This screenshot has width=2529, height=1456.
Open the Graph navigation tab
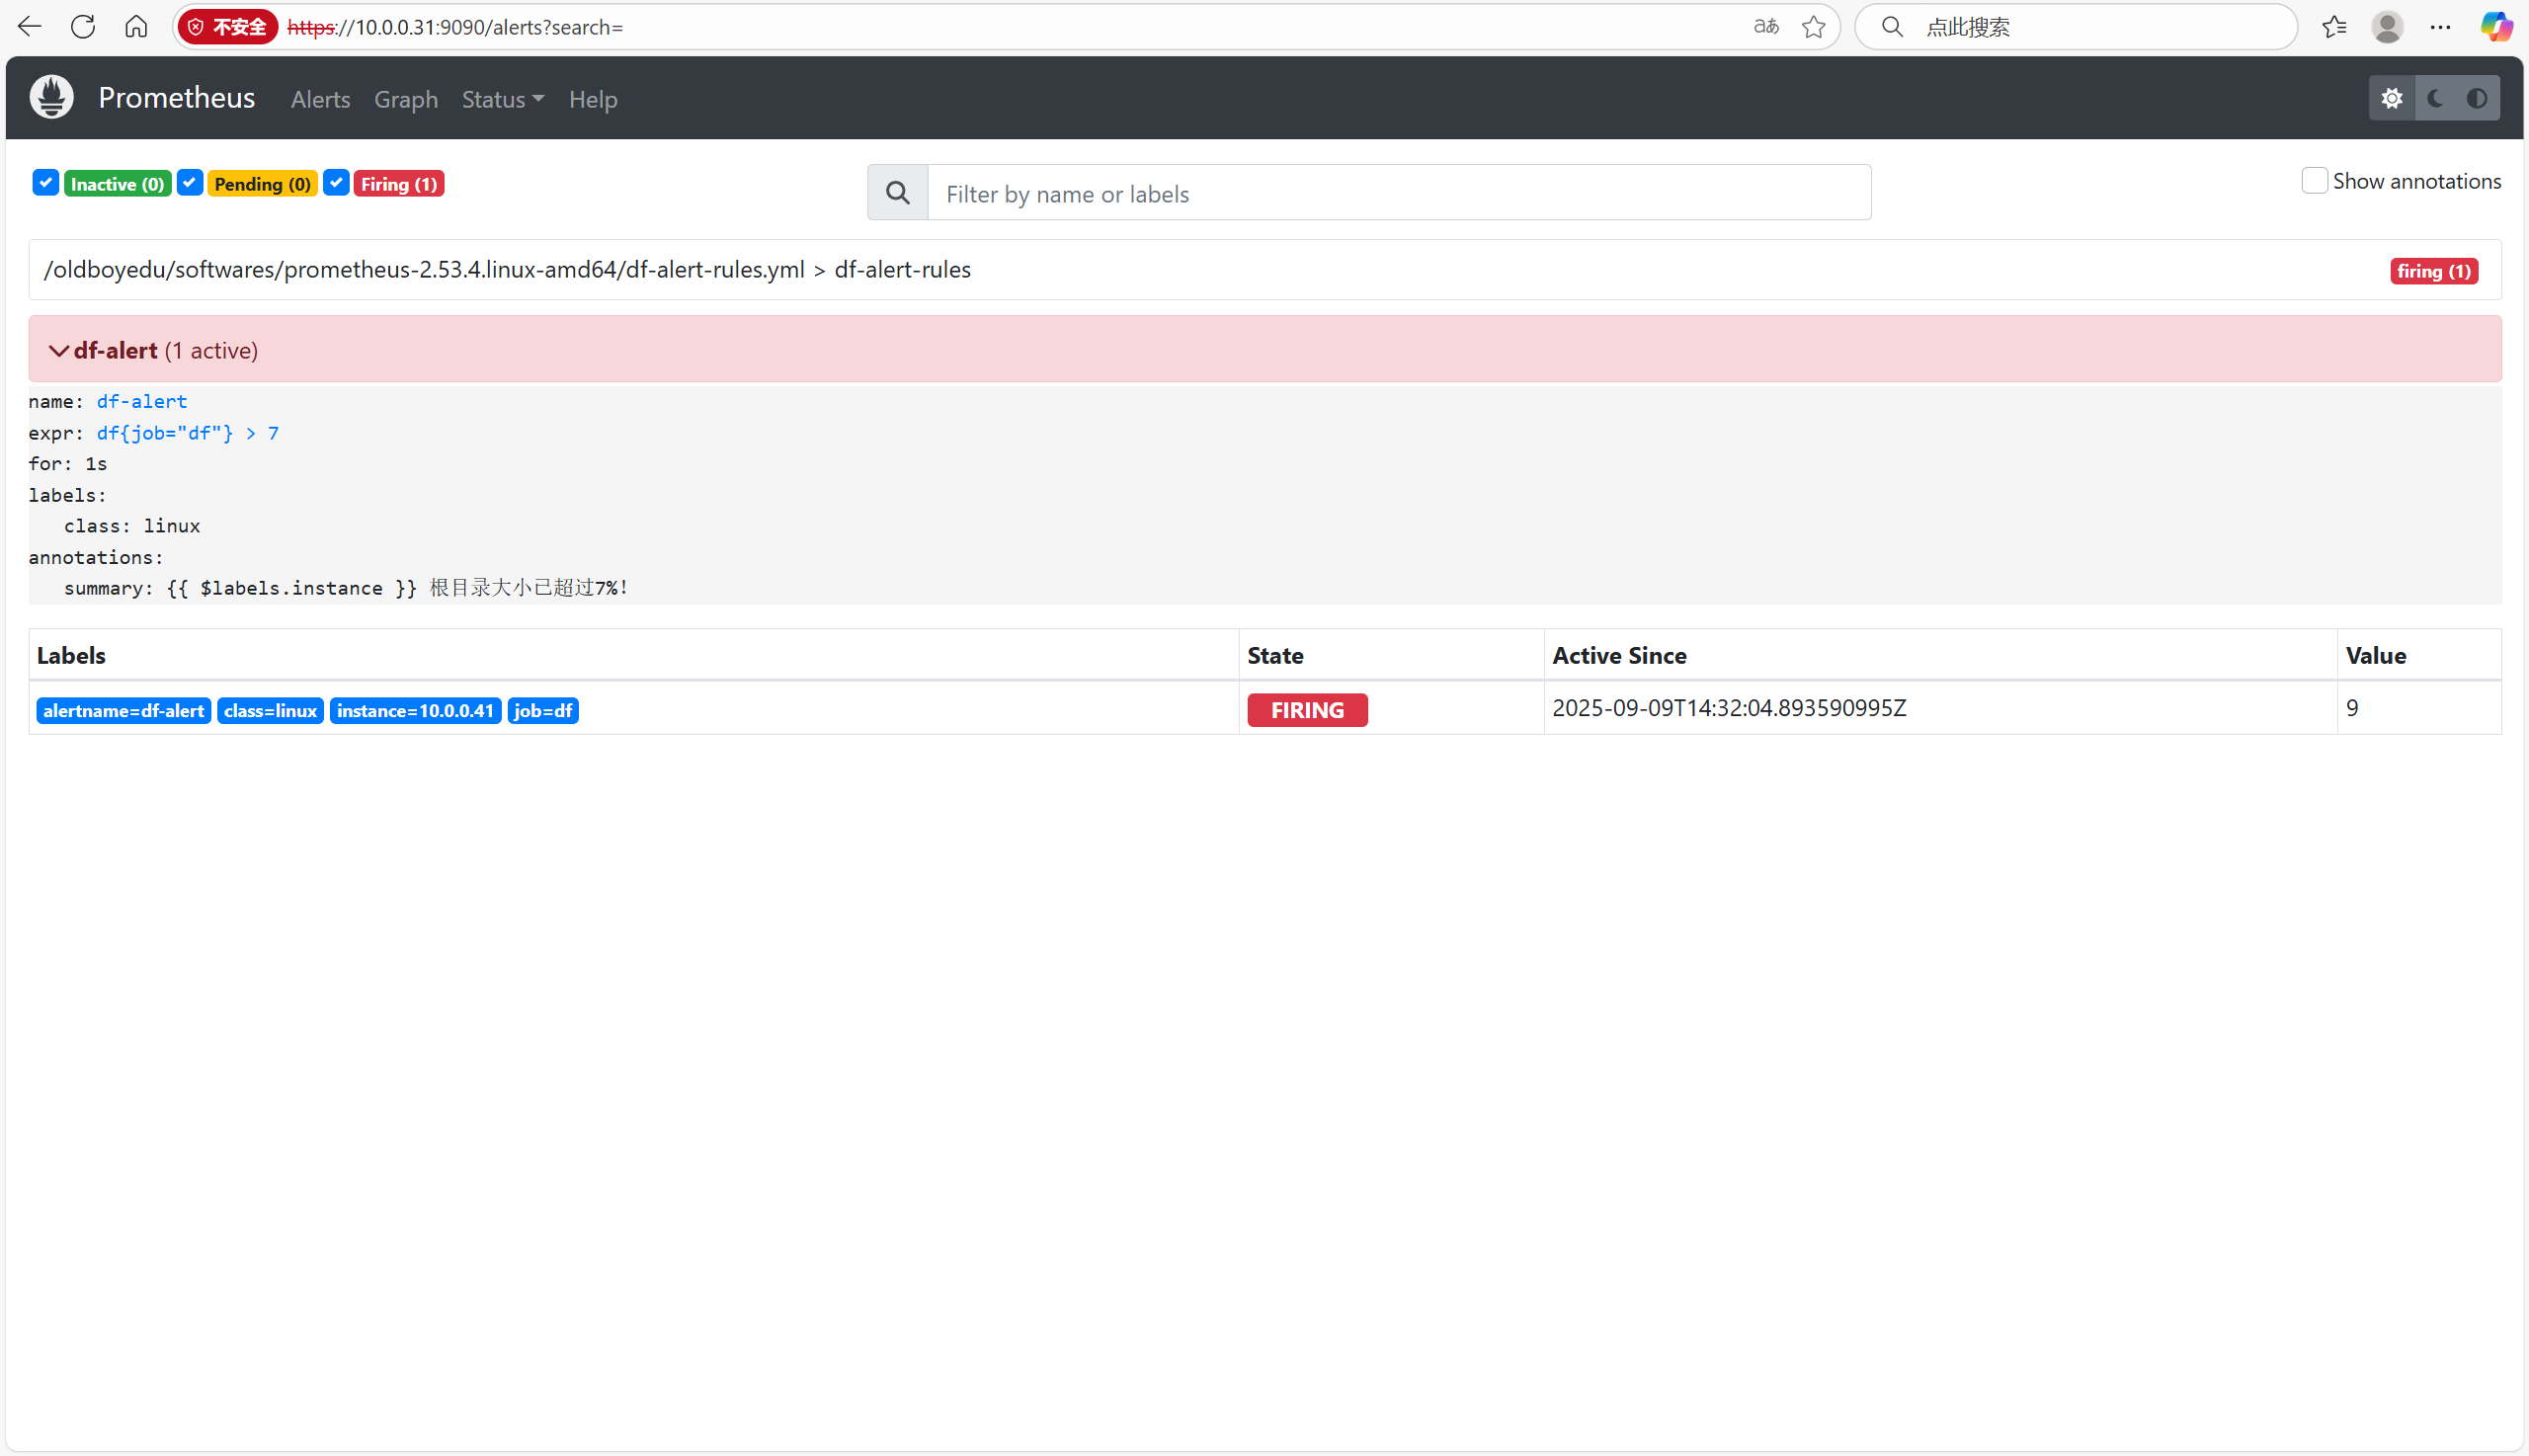(405, 99)
